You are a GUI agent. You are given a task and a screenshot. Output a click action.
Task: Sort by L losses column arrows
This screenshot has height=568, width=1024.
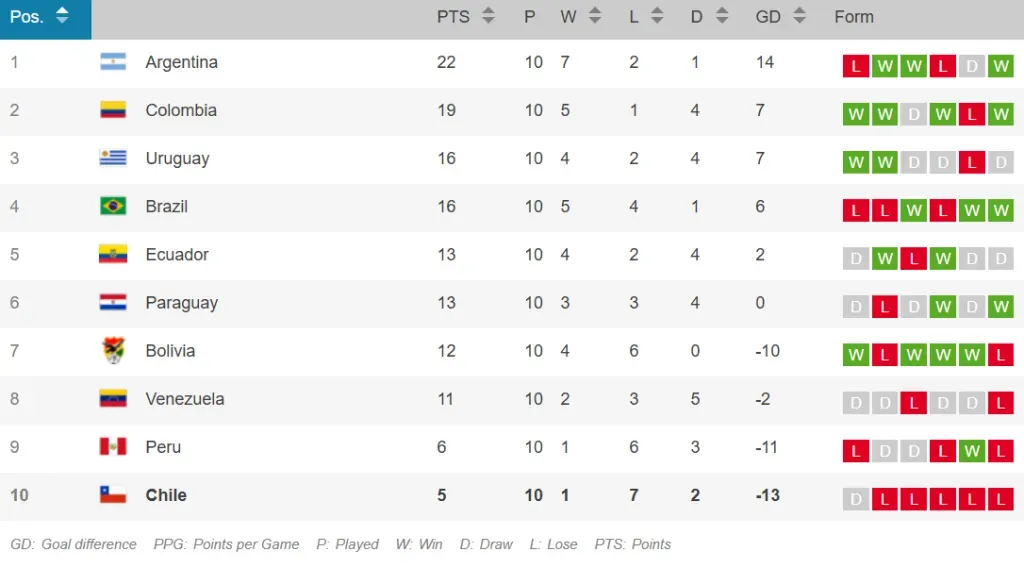click(x=657, y=17)
